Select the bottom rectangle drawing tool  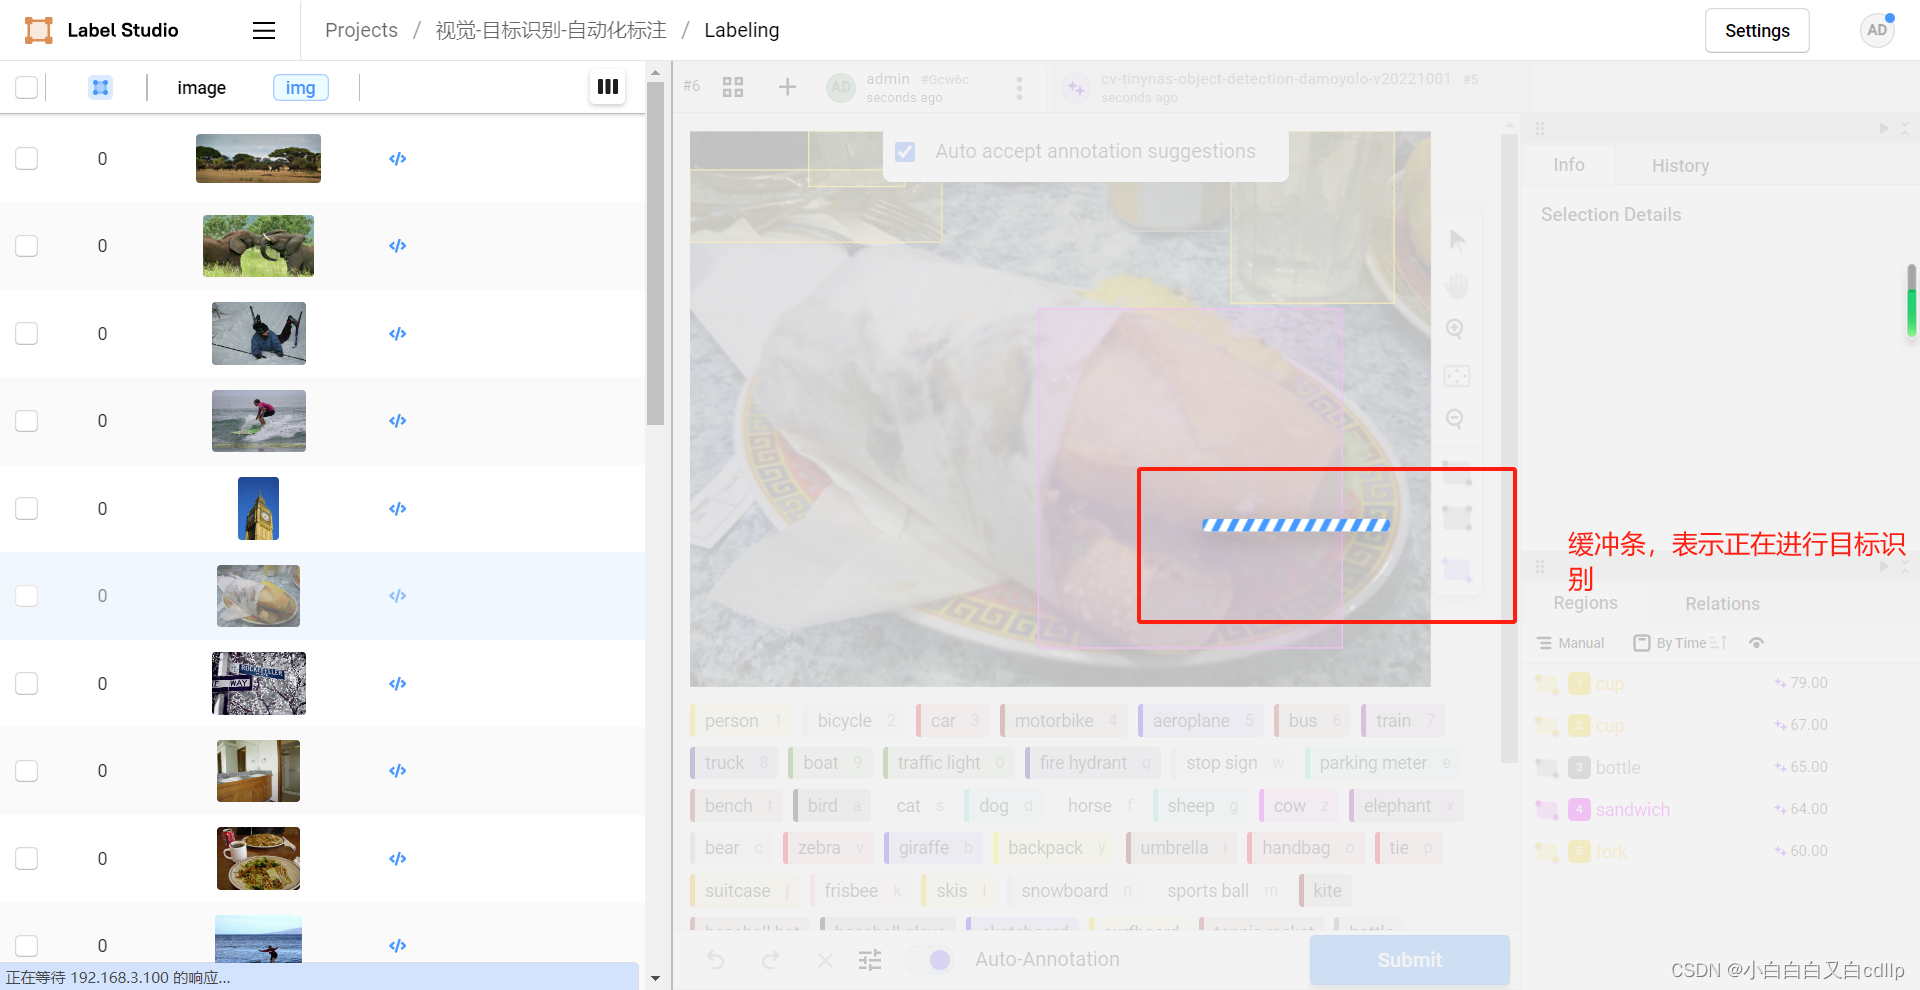click(x=1457, y=570)
